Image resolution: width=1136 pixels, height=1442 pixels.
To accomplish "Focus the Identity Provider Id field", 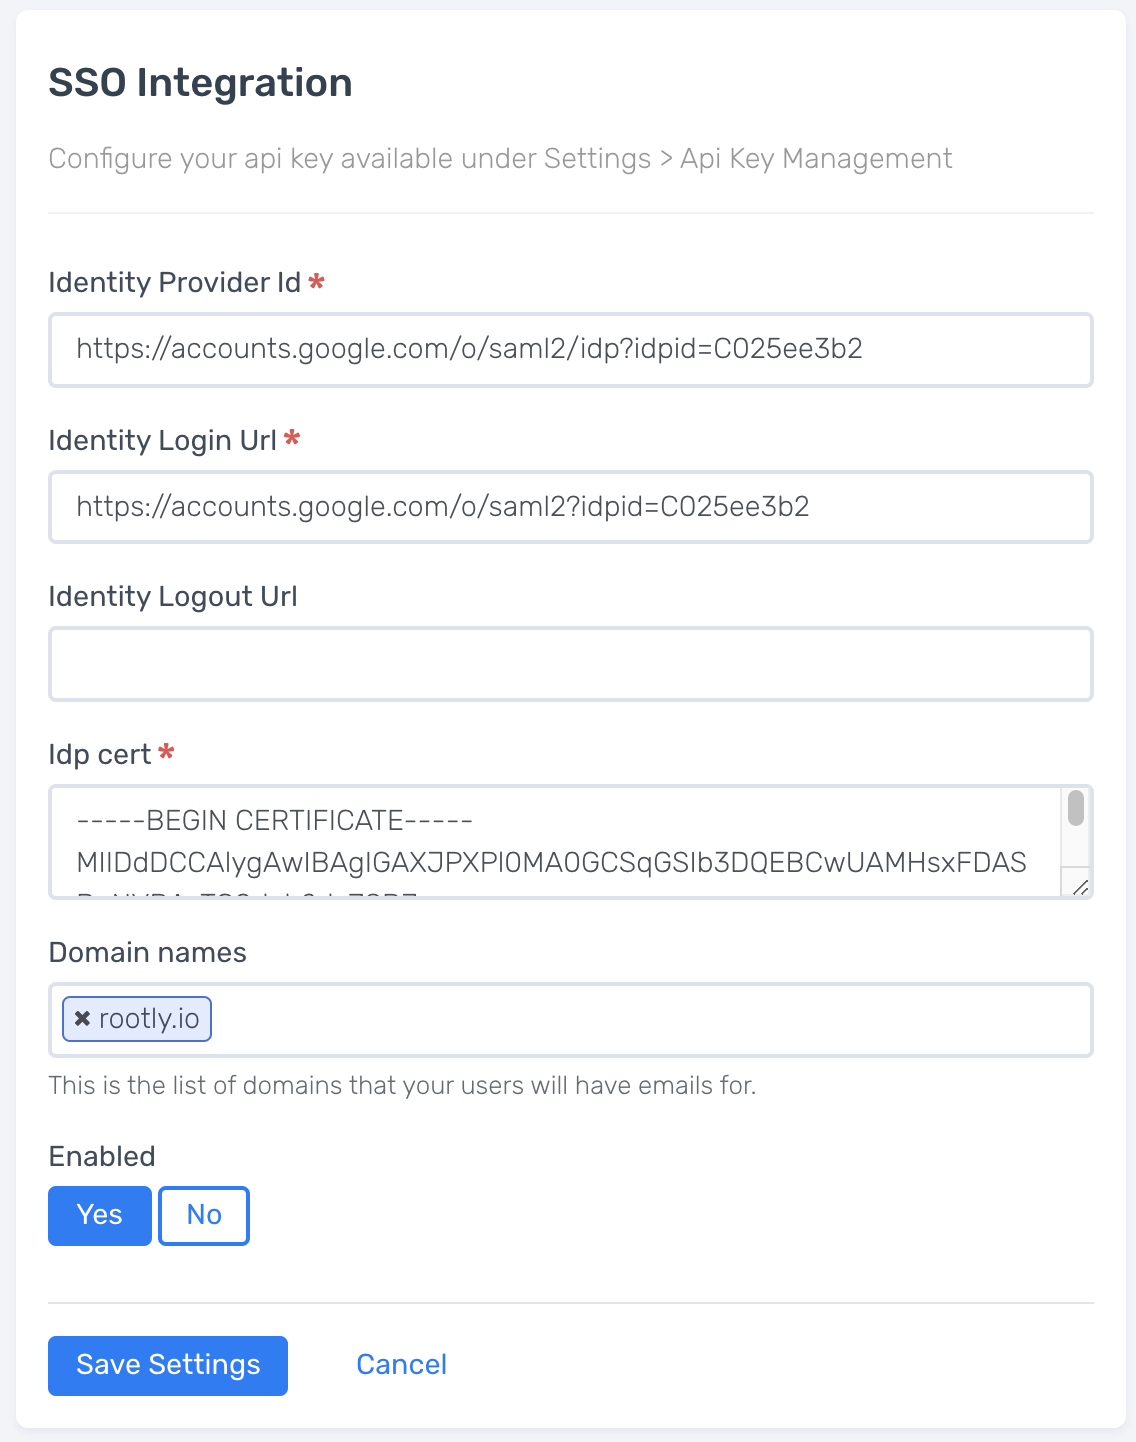I will click(x=570, y=350).
